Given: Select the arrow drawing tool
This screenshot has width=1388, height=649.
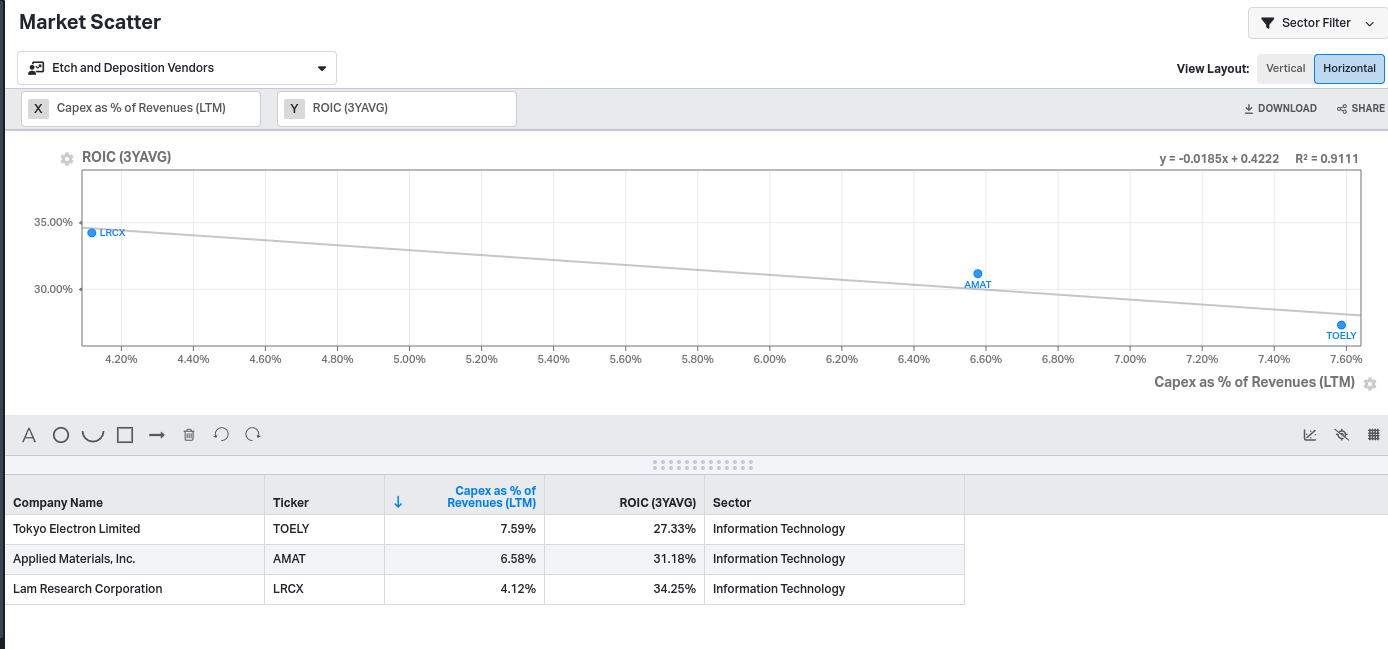Looking at the screenshot, I should [x=157, y=435].
